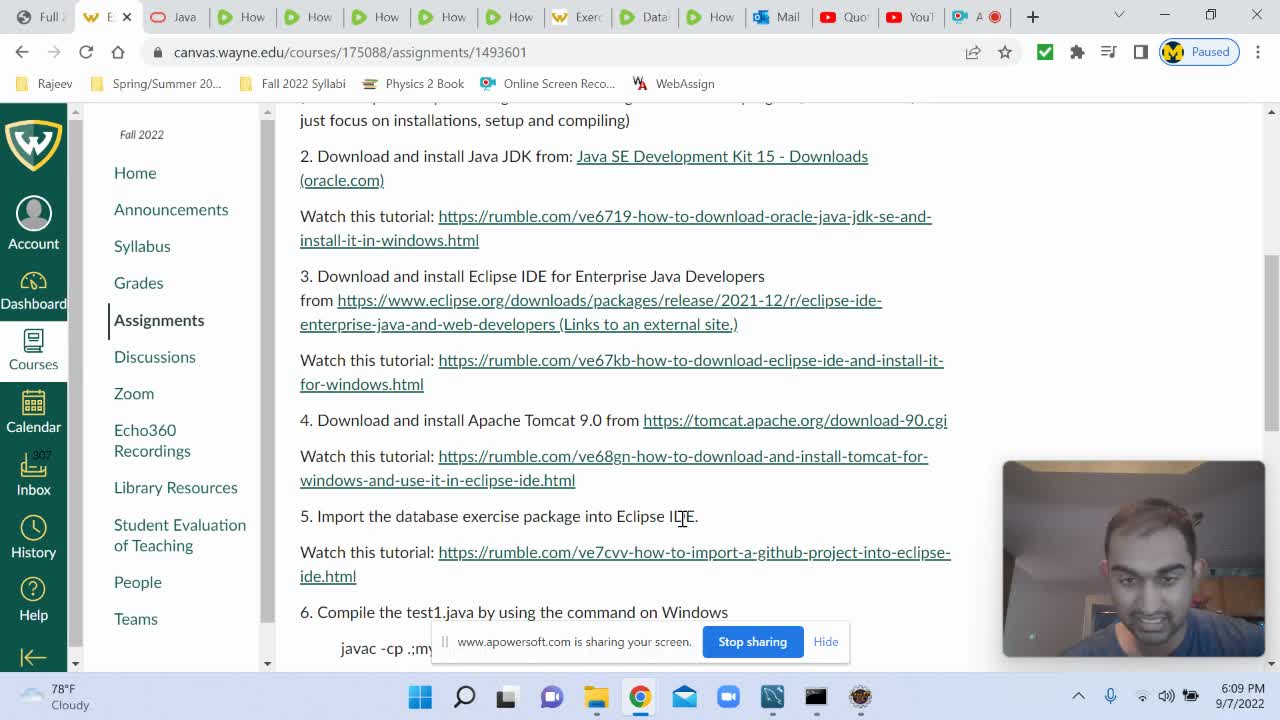1280x720 pixels.
Task: Switch to the Data tab
Action: coord(642,17)
